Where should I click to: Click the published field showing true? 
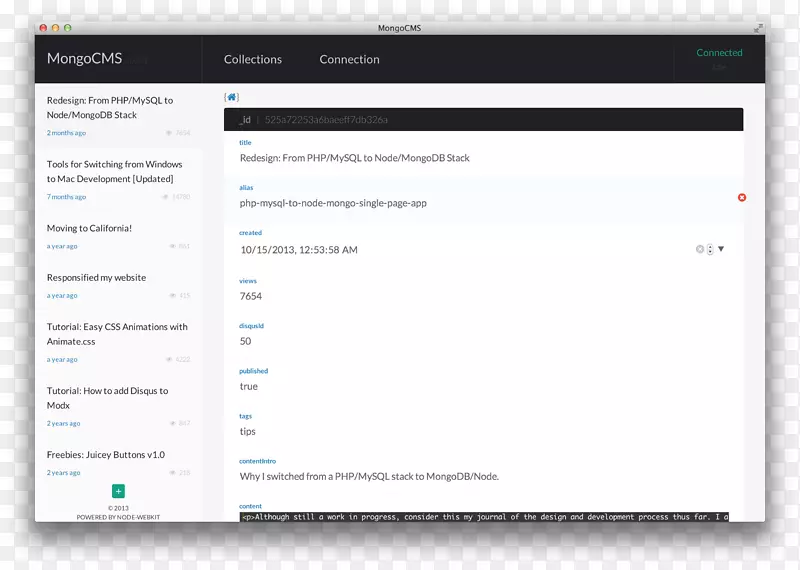point(249,386)
